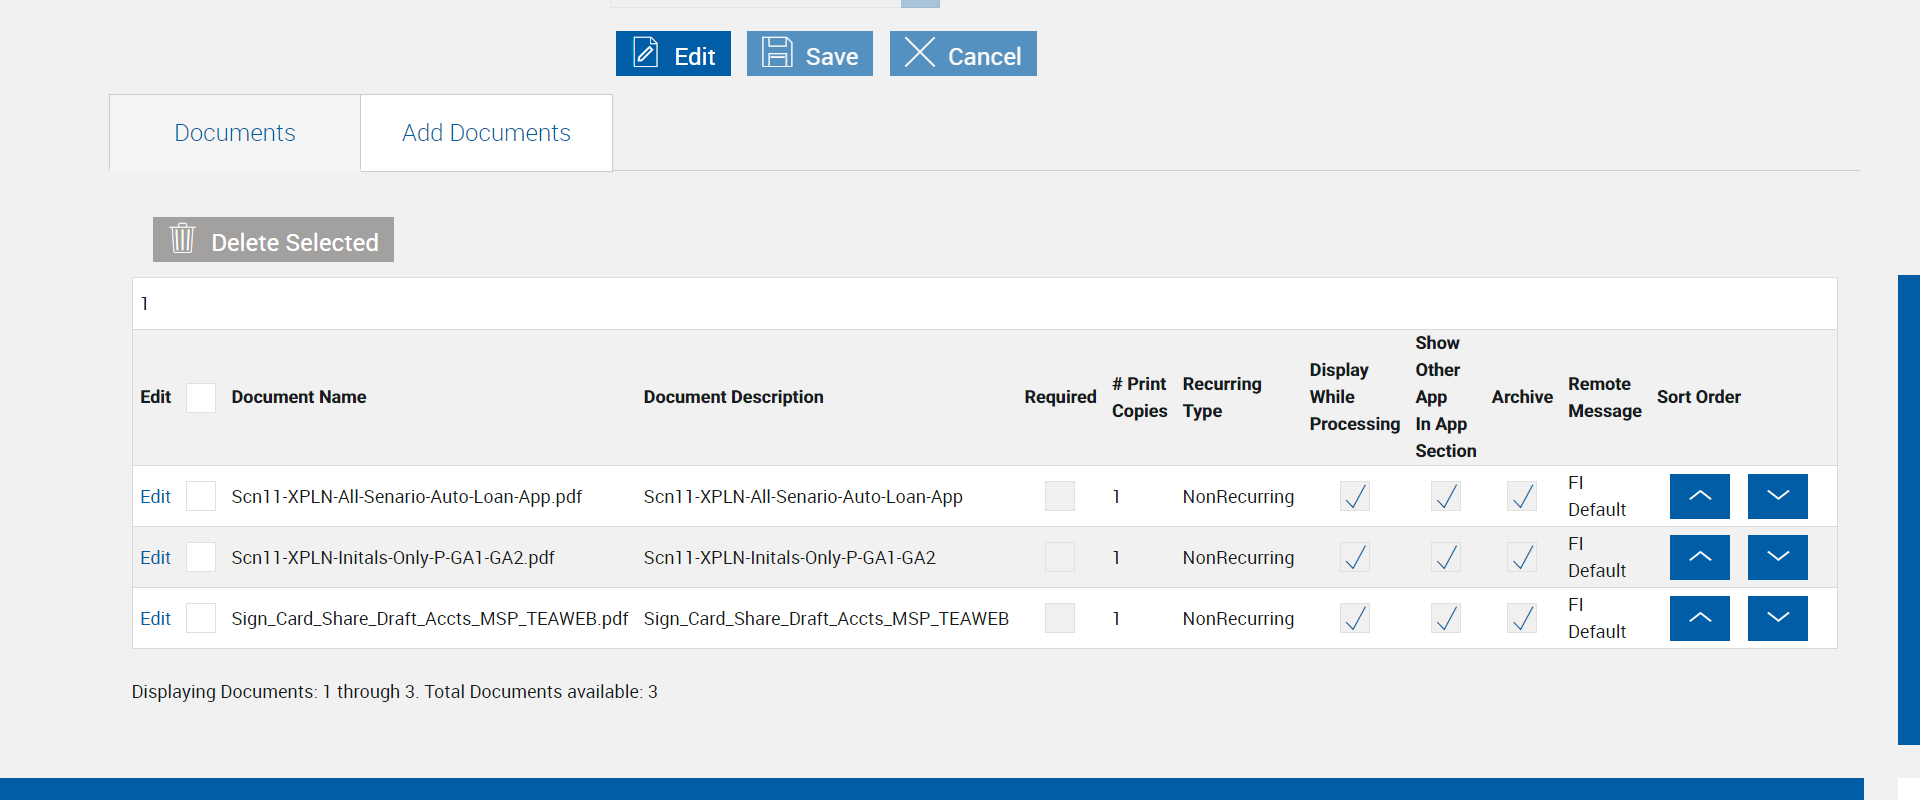Click the trash can Delete Selected icon
The height and width of the screenshot is (800, 1920).
coord(182,239)
